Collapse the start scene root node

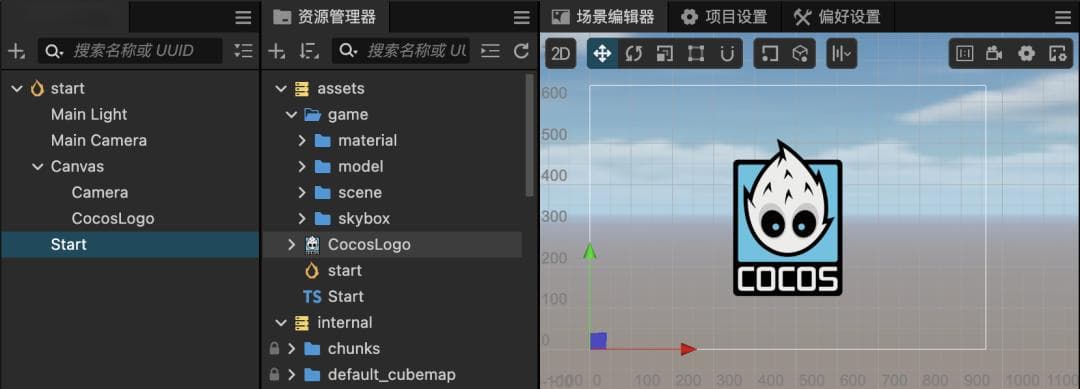coord(17,88)
